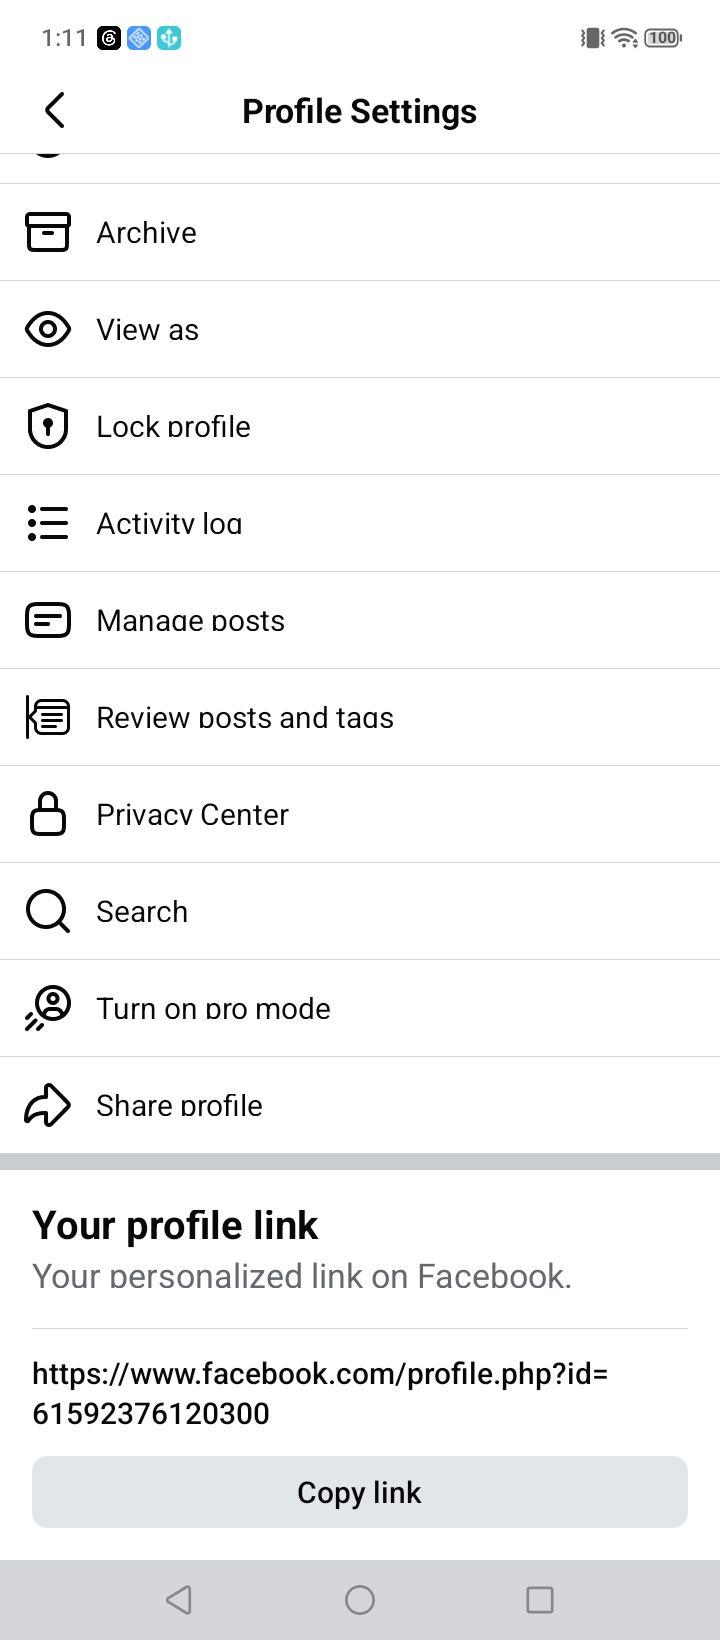Click the Review posts and tags icon
This screenshot has height=1640, width=720.
48,717
